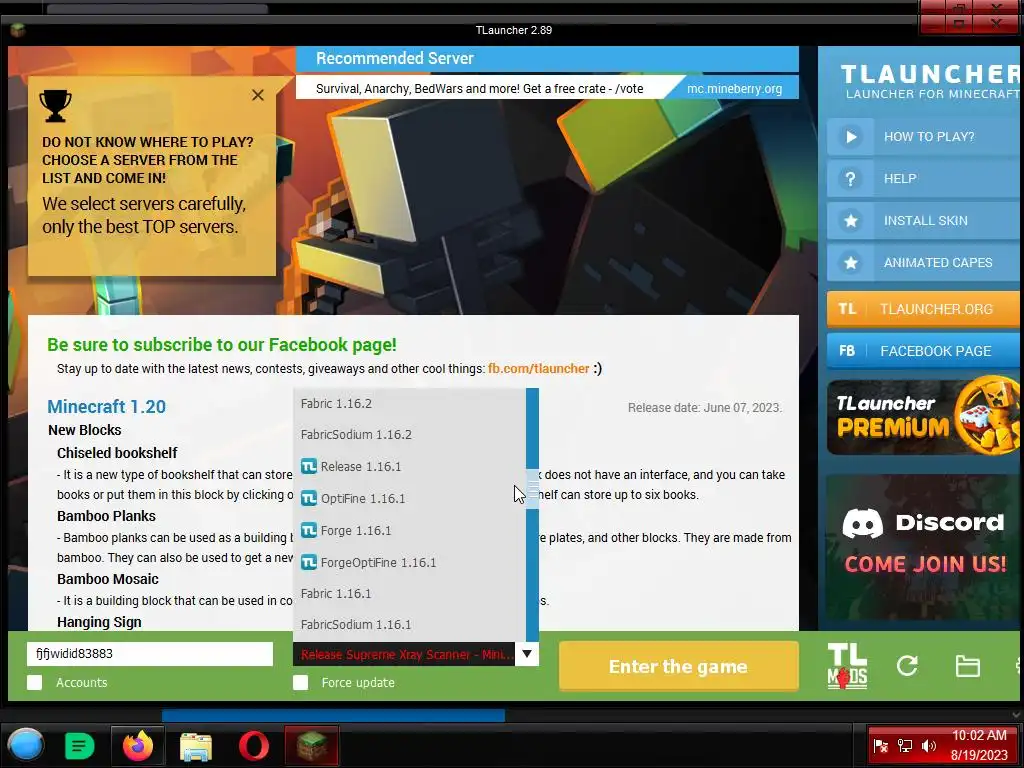This screenshot has height=768, width=1024.
Task: Click the version list scrollbar thumb
Action: click(533, 488)
